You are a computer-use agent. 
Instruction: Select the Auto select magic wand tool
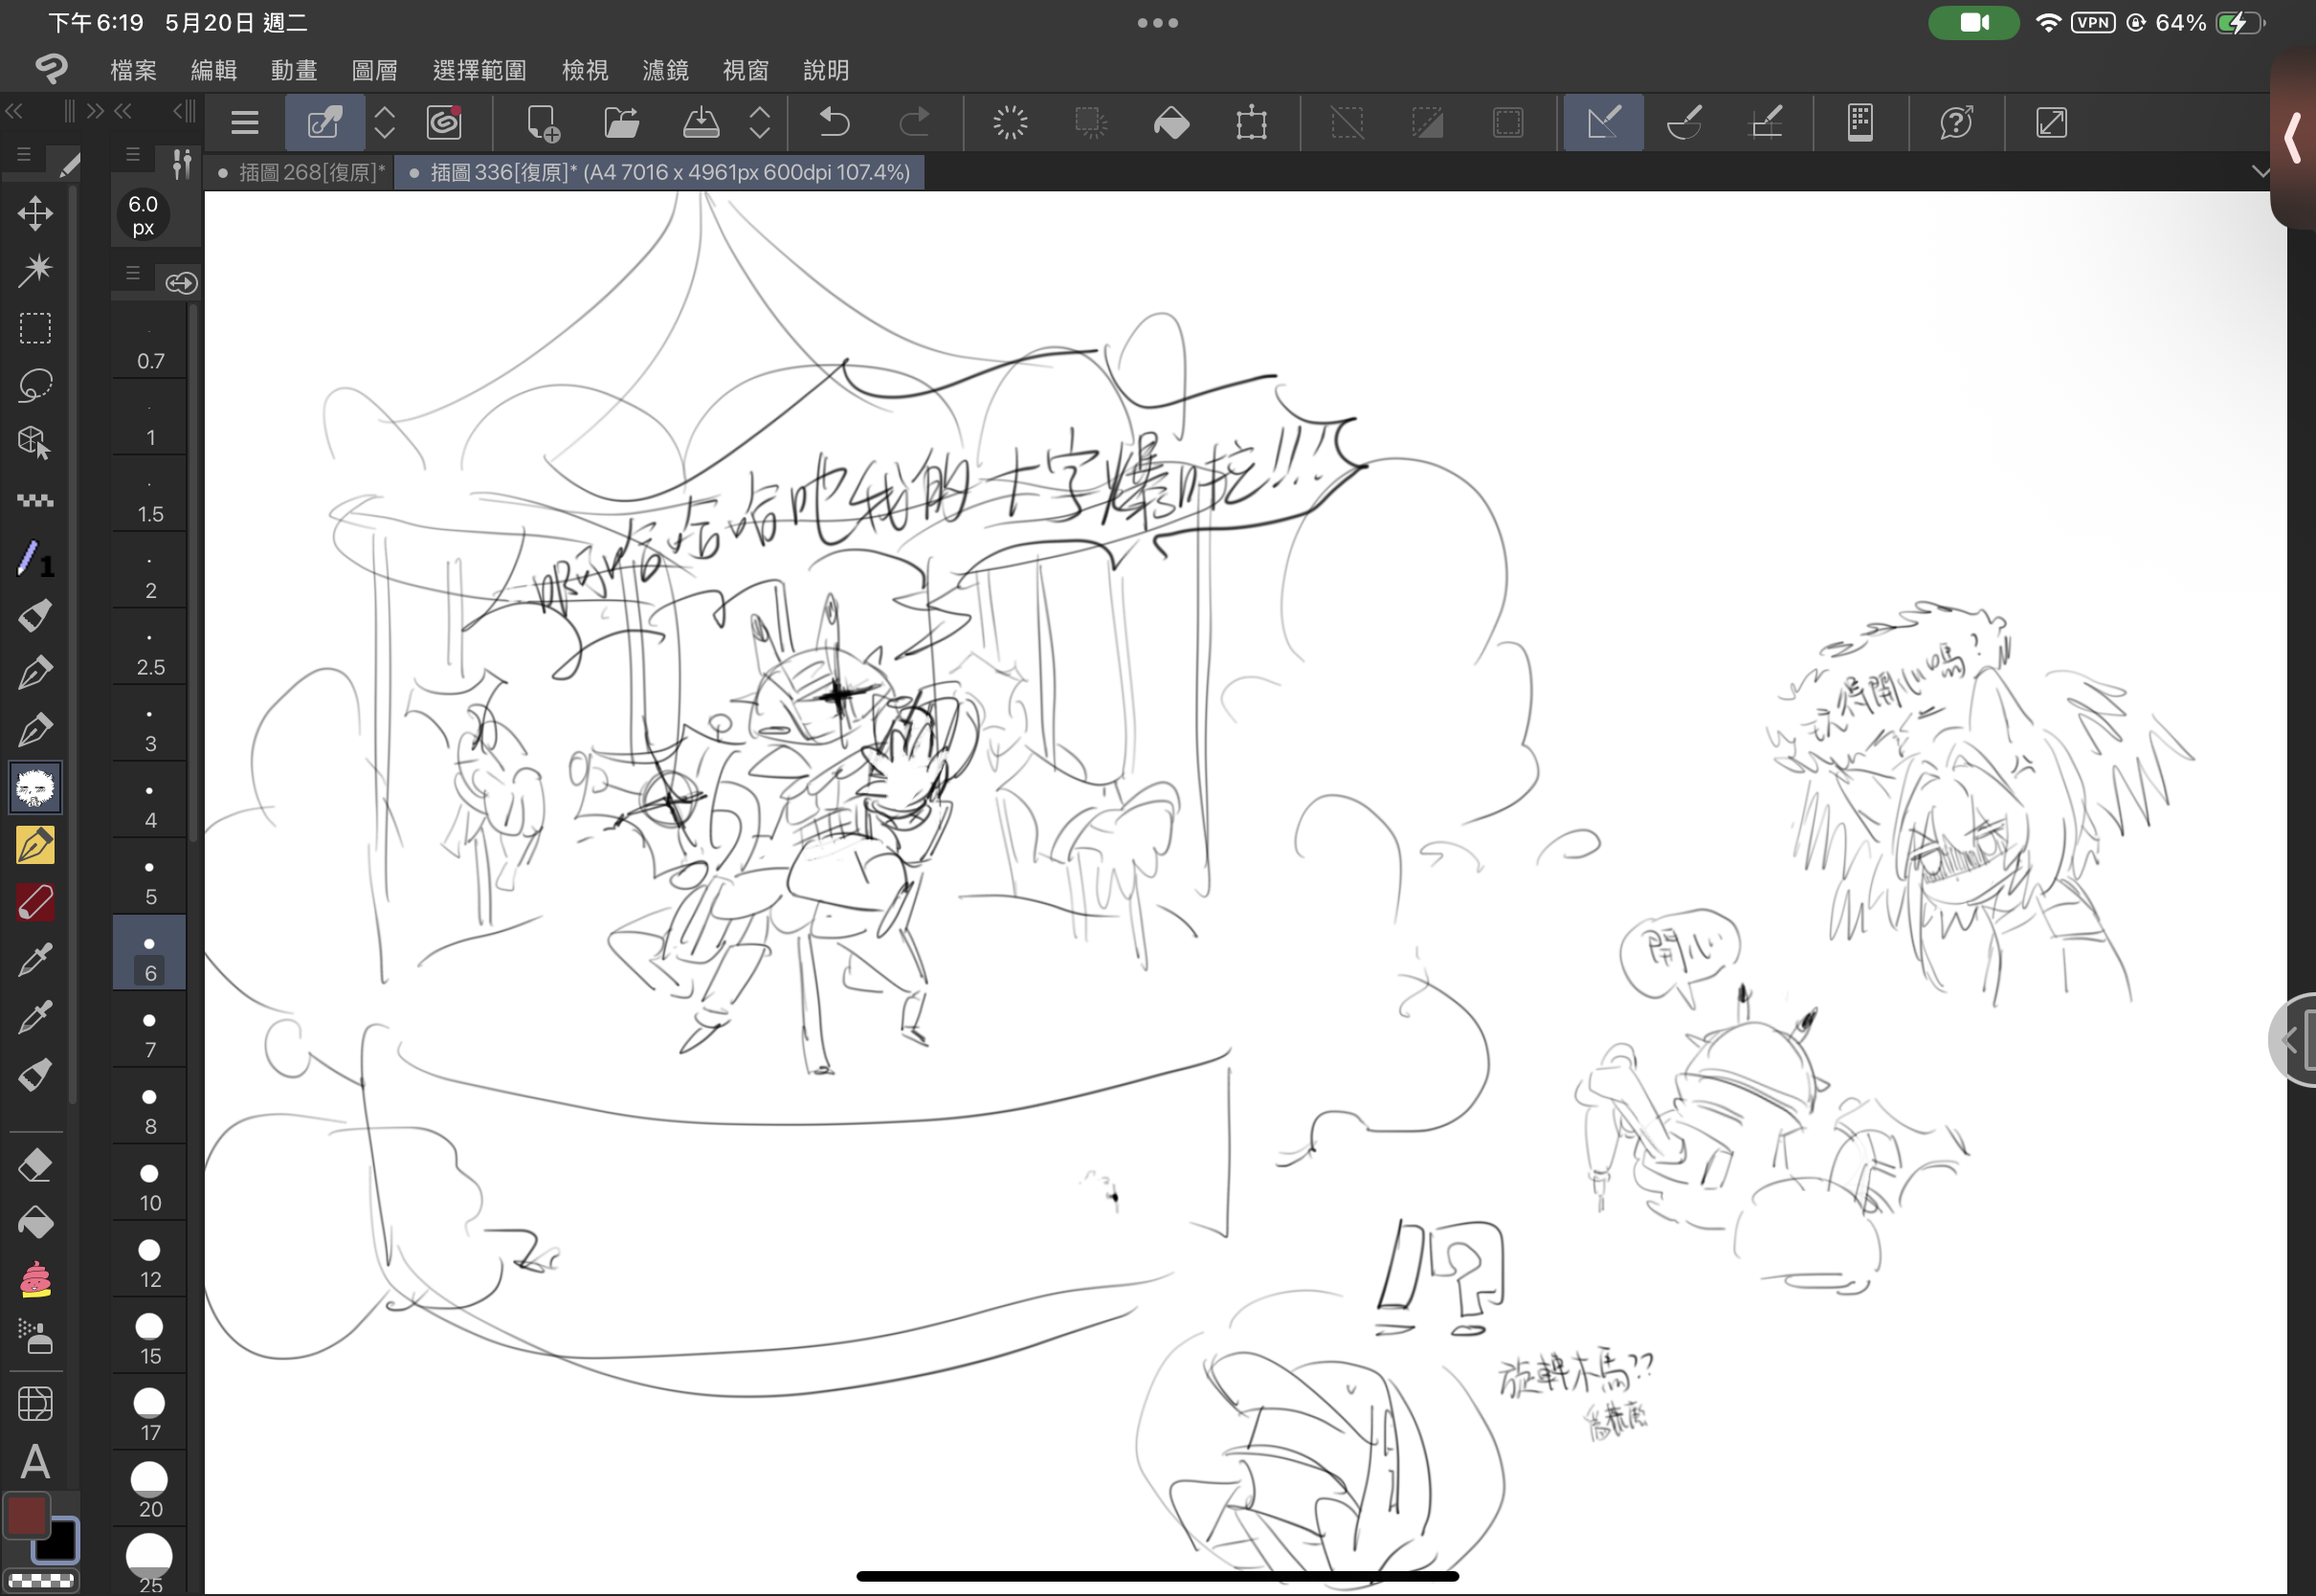click(35, 270)
